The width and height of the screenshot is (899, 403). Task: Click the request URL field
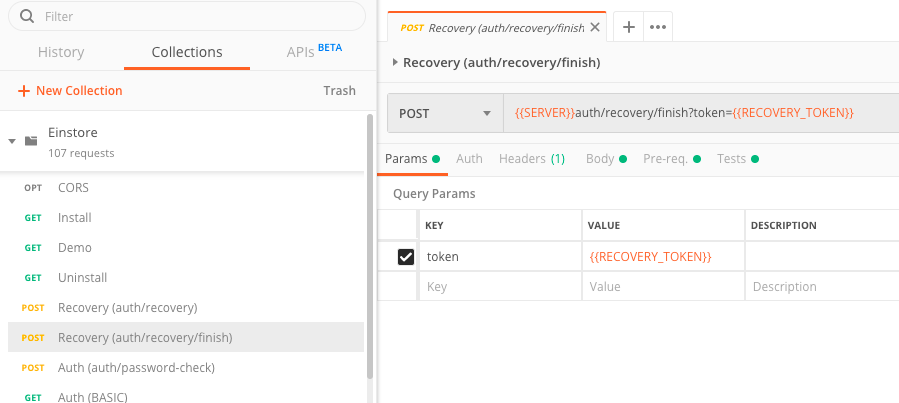[701, 114]
